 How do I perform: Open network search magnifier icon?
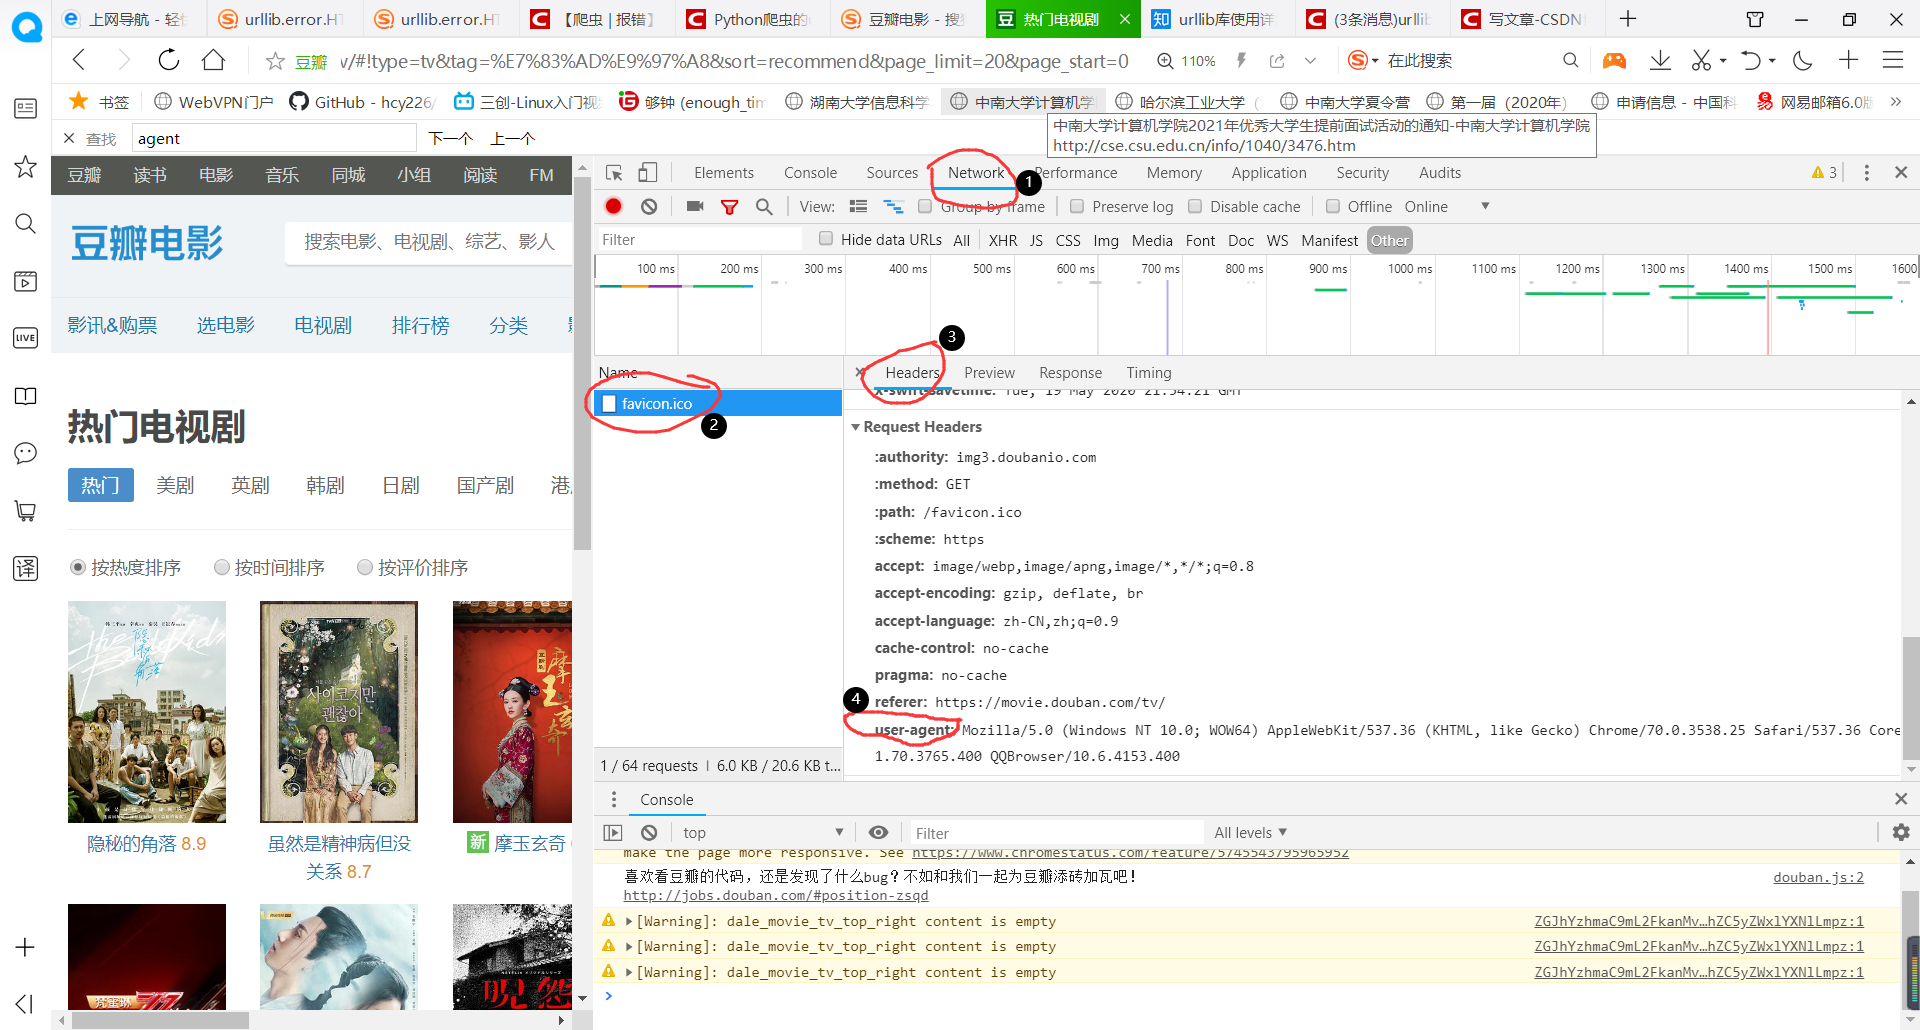coord(764,206)
